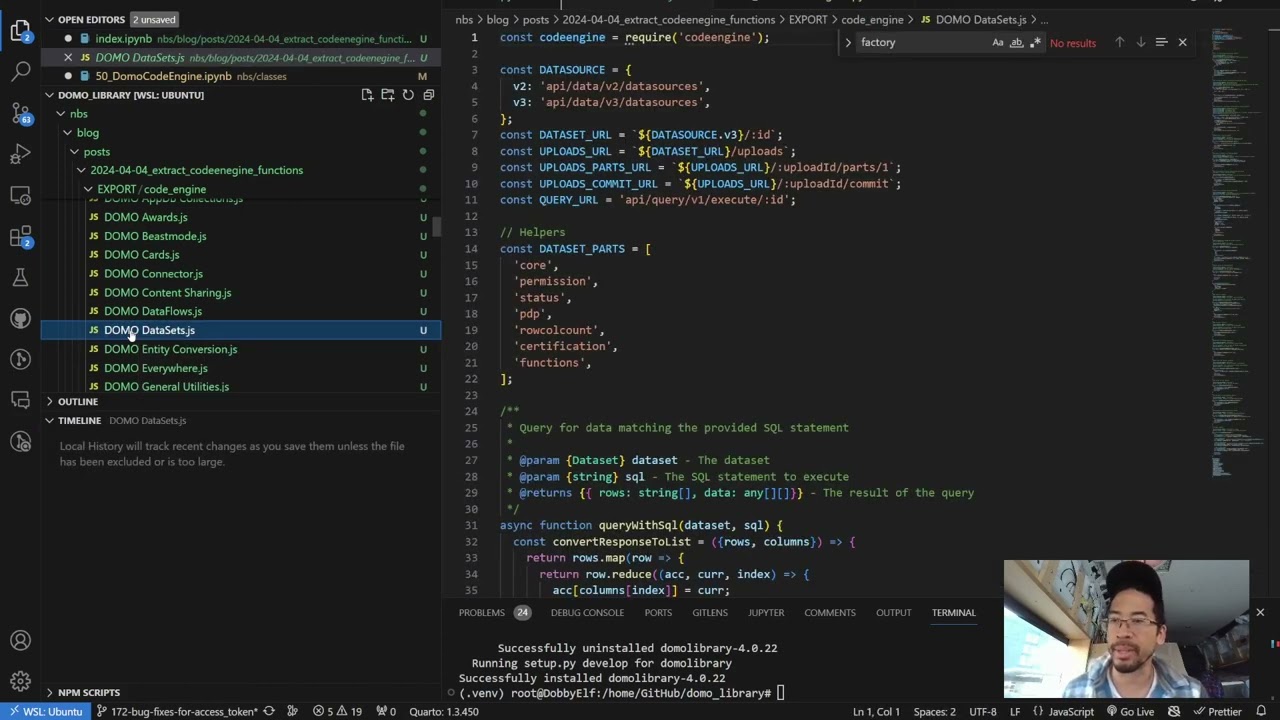Open Source Control view with 63 changes
The height and width of the screenshot is (720, 1280).
[20, 113]
